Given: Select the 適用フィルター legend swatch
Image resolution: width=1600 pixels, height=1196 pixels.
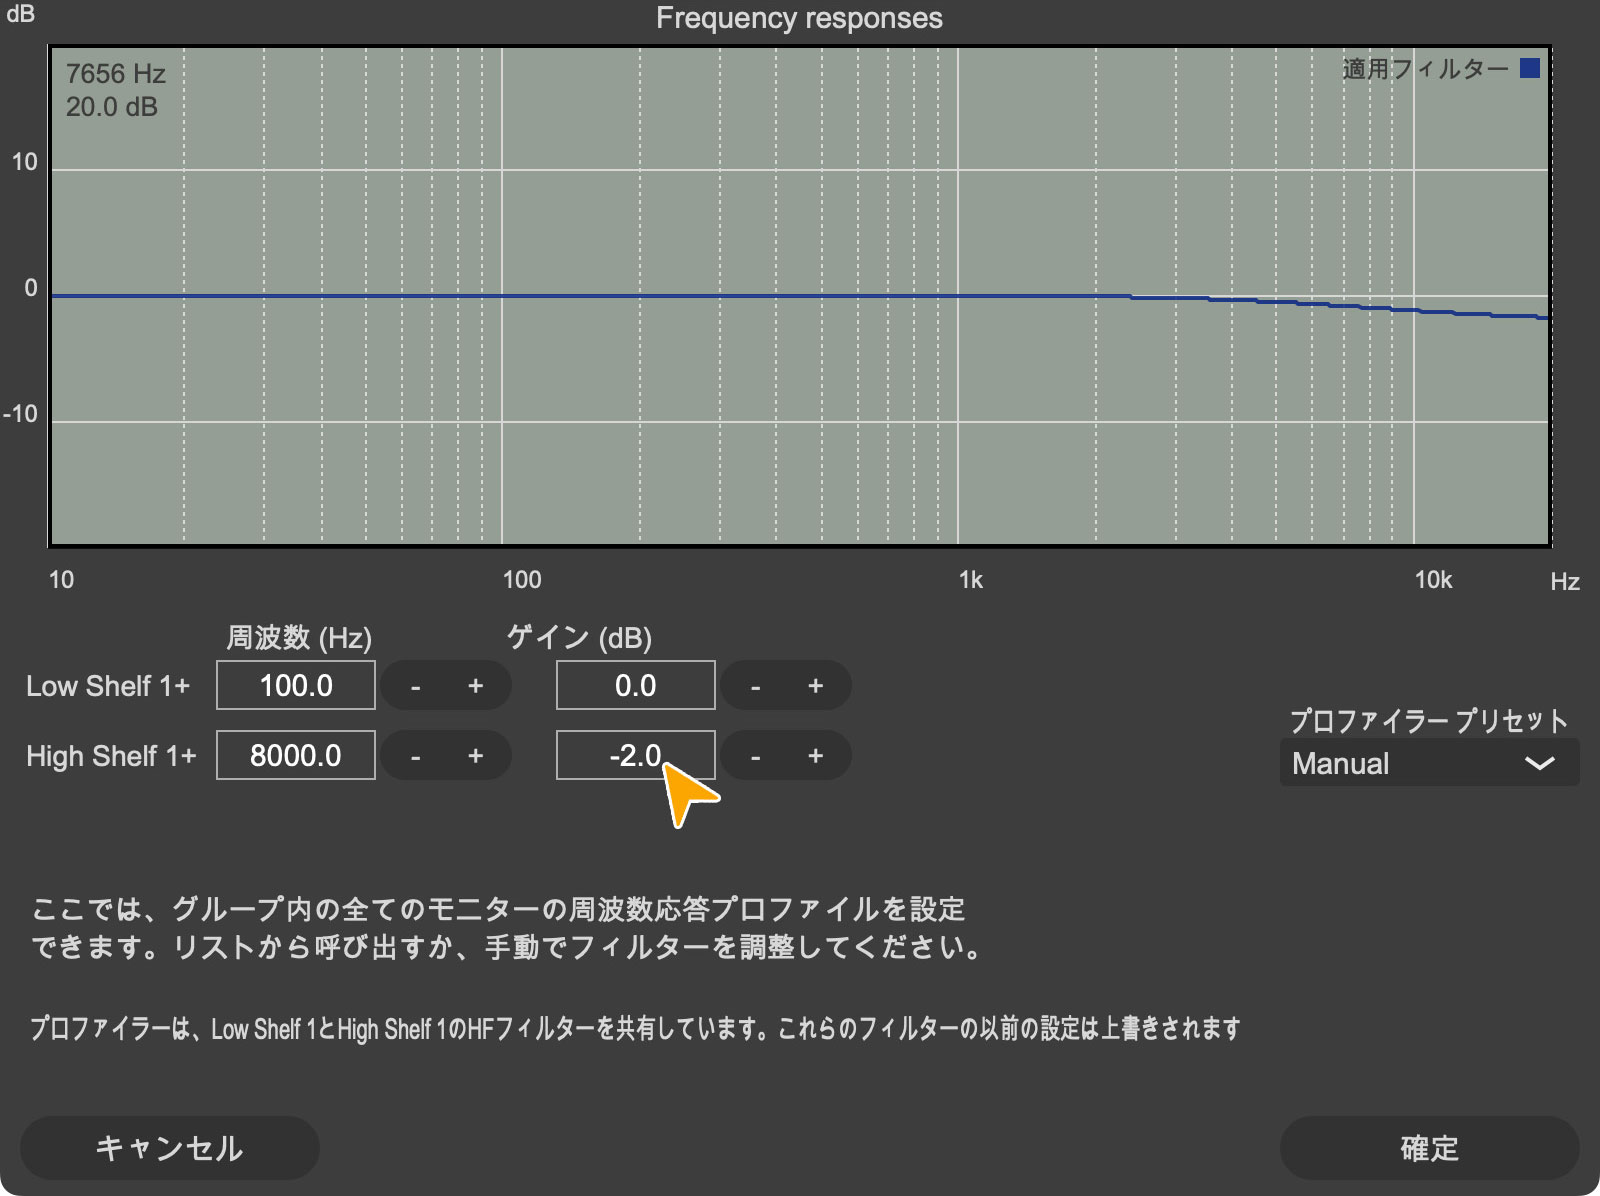Looking at the screenshot, I should click(x=1529, y=68).
